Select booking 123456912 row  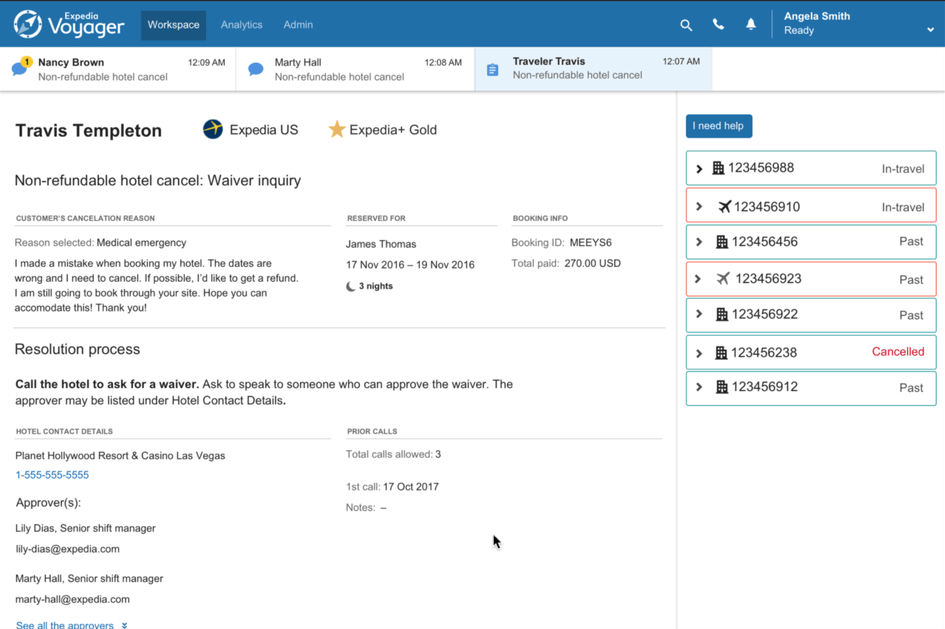point(810,388)
